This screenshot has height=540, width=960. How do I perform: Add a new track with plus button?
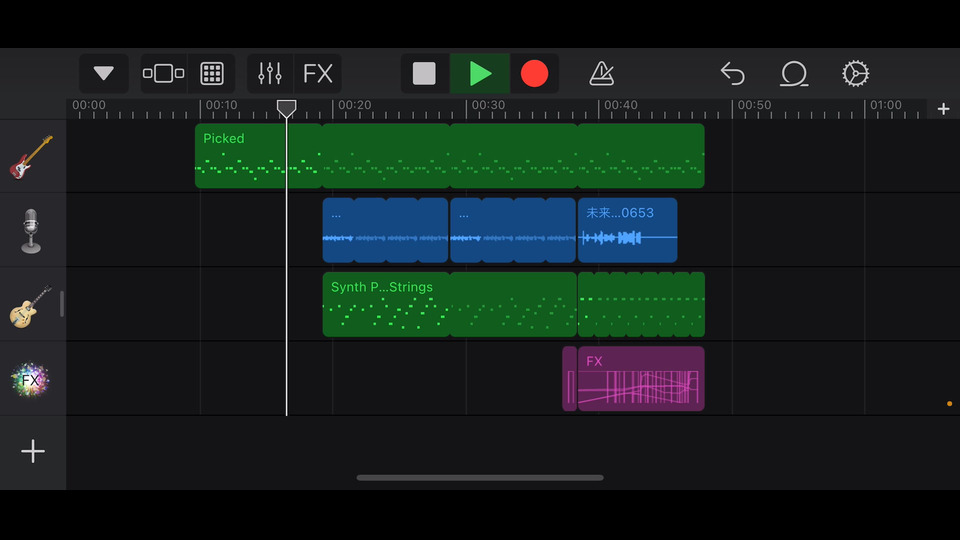(33, 452)
